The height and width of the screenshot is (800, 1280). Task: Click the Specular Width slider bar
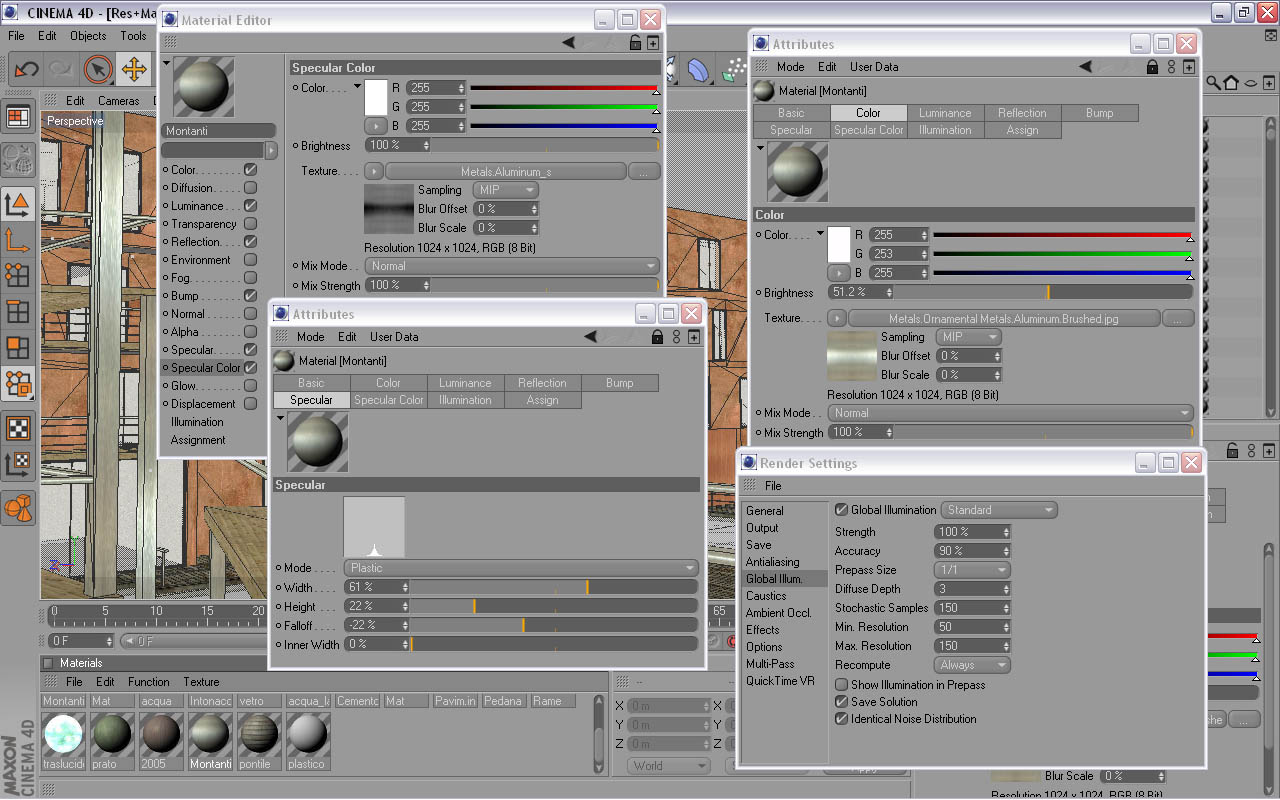click(x=553, y=588)
